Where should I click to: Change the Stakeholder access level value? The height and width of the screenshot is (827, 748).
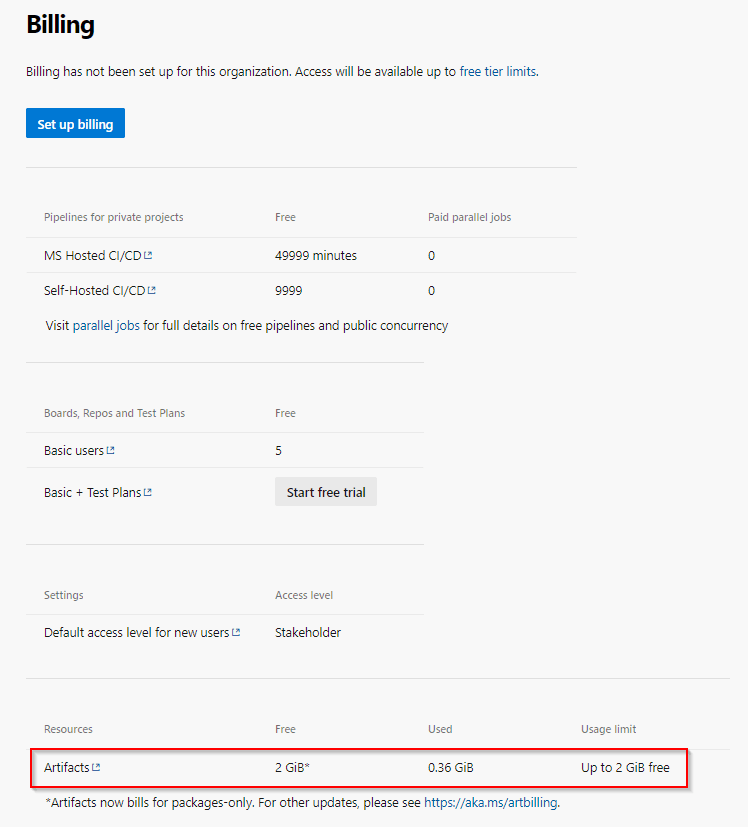[x=308, y=633]
